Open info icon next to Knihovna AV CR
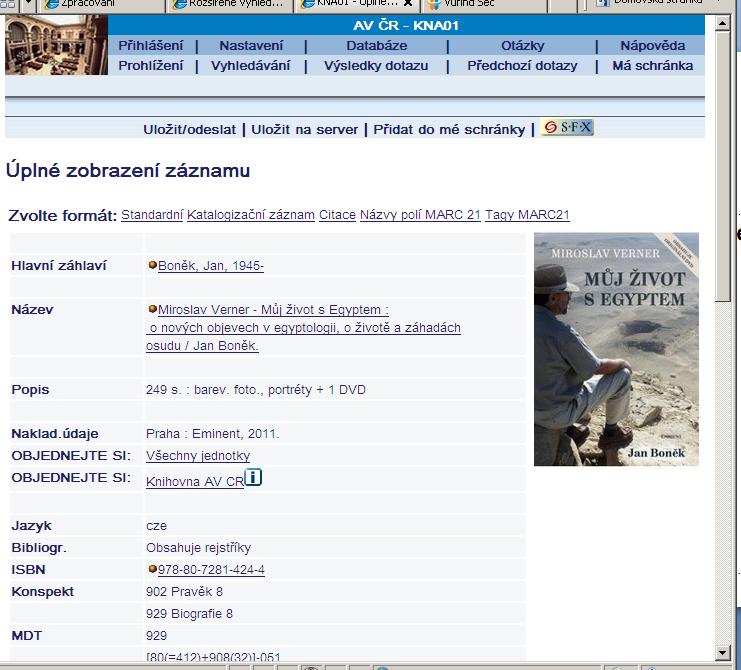The image size is (741, 670). (253, 477)
